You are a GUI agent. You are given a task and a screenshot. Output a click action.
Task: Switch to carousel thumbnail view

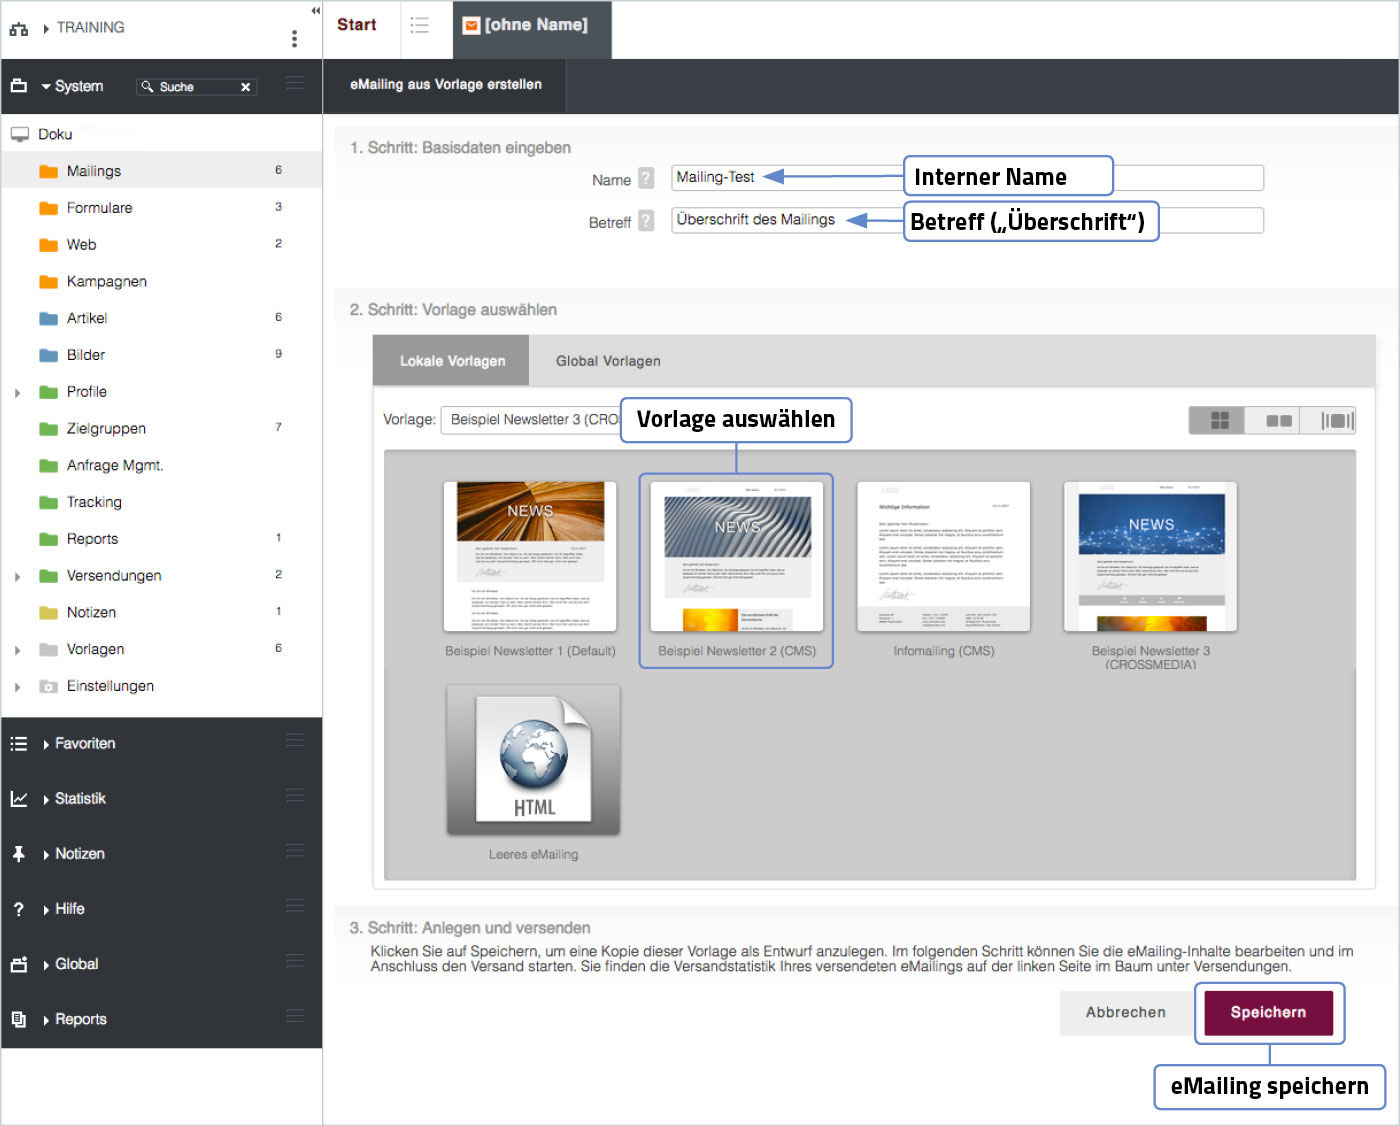1336,420
